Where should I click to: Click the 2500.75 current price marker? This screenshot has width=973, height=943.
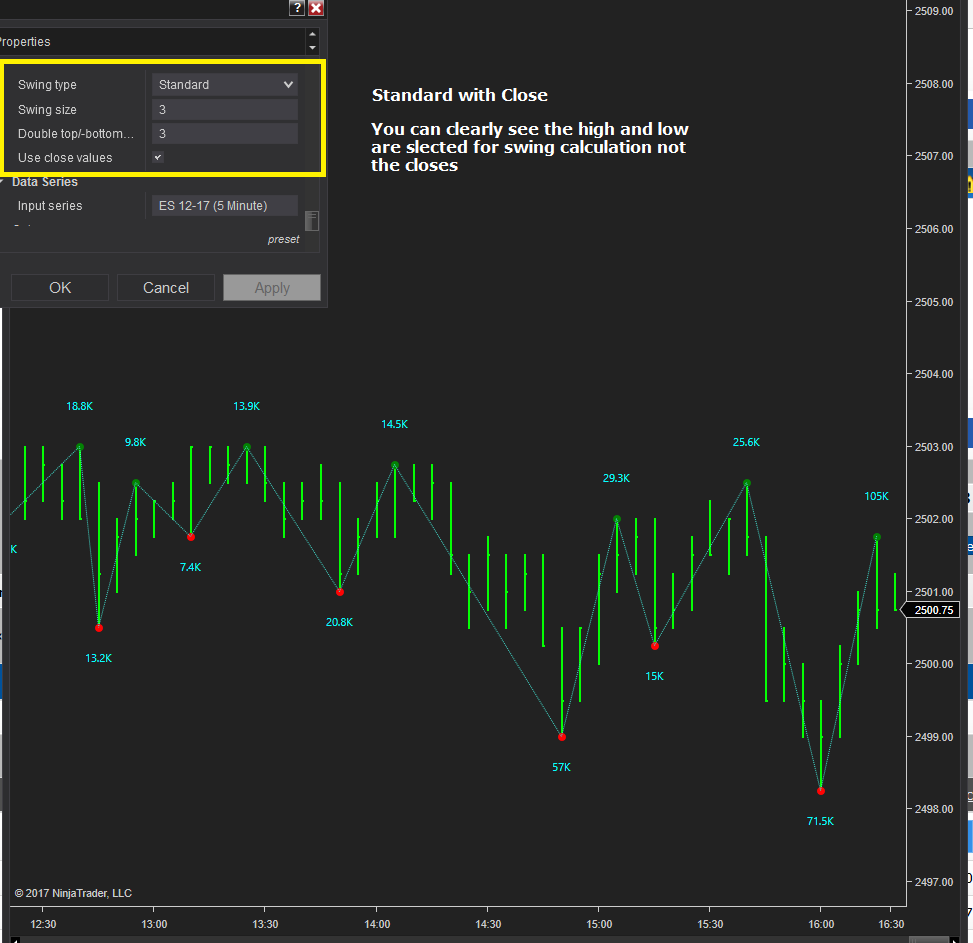(930, 610)
